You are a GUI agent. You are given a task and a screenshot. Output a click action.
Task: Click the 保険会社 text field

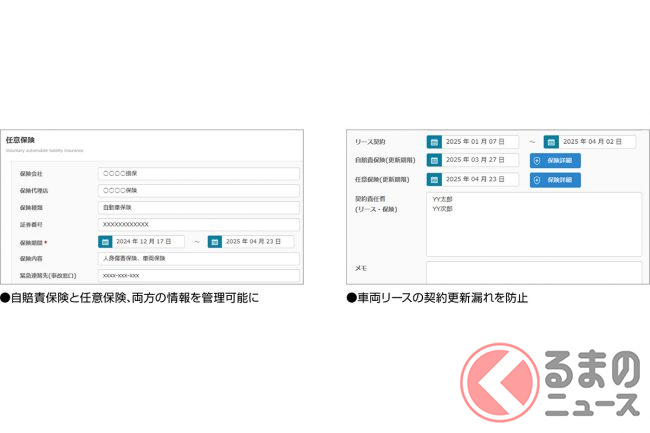coord(198,173)
